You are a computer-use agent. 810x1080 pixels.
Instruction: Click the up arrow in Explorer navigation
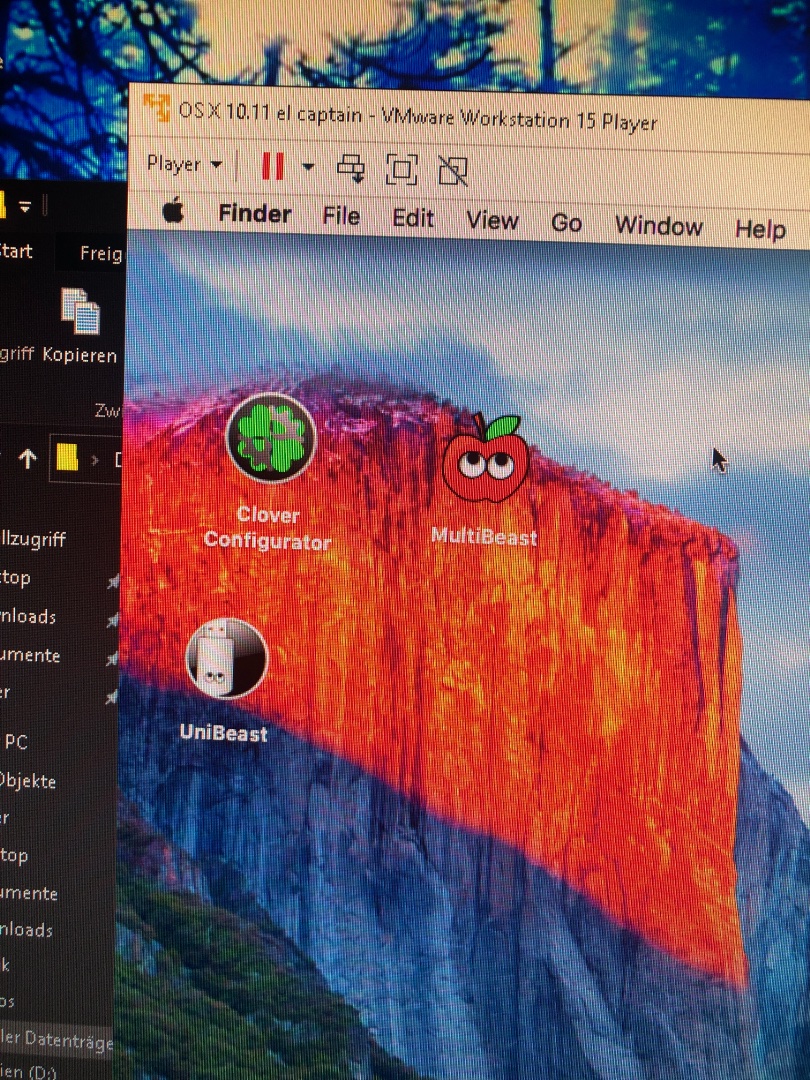[x=28, y=458]
